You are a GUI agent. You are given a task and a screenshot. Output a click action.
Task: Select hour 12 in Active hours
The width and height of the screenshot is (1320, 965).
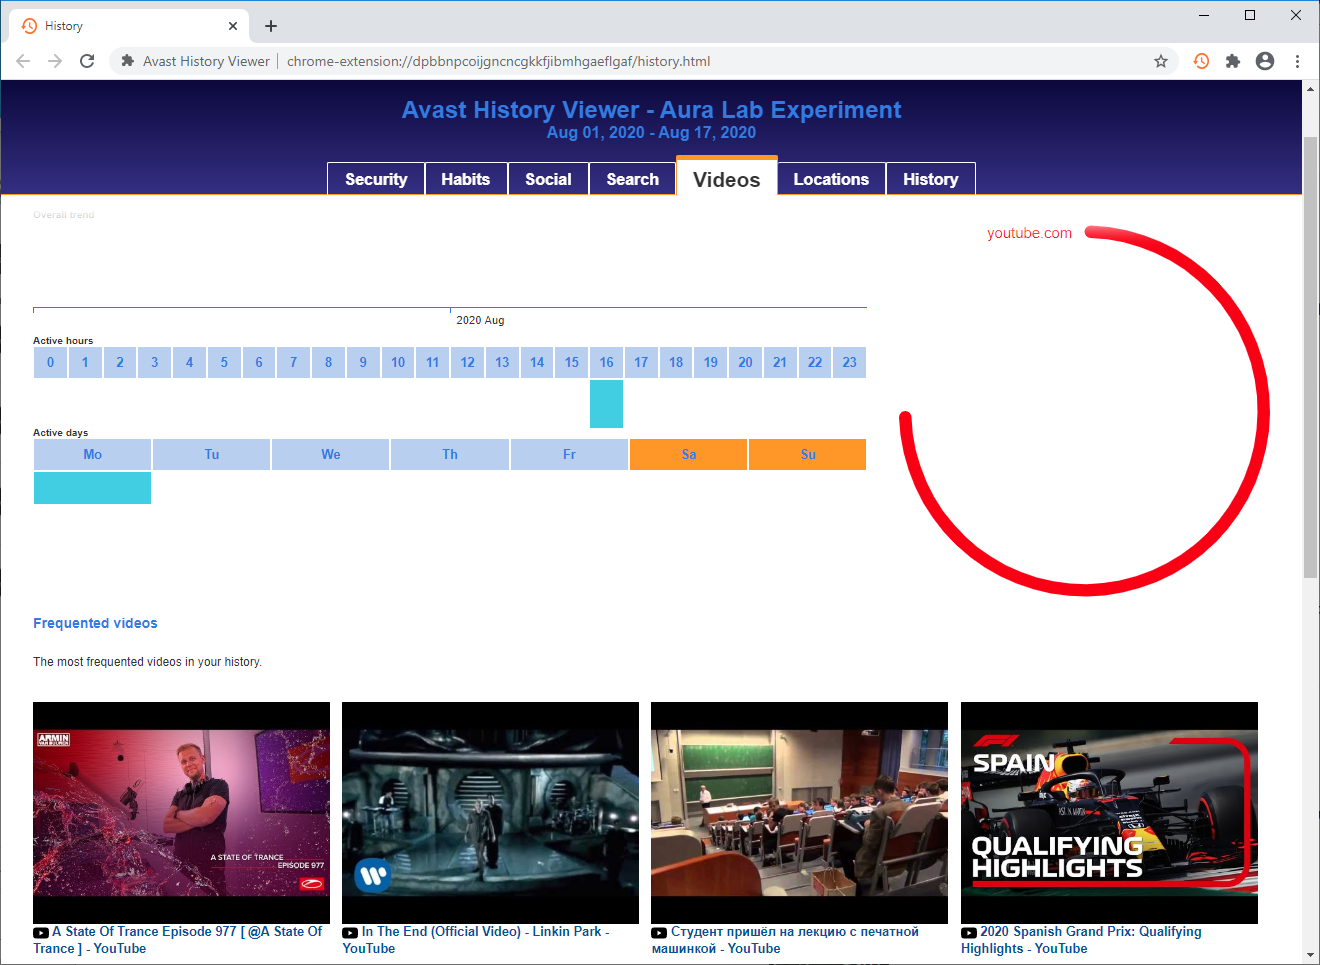[x=467, y=362]
